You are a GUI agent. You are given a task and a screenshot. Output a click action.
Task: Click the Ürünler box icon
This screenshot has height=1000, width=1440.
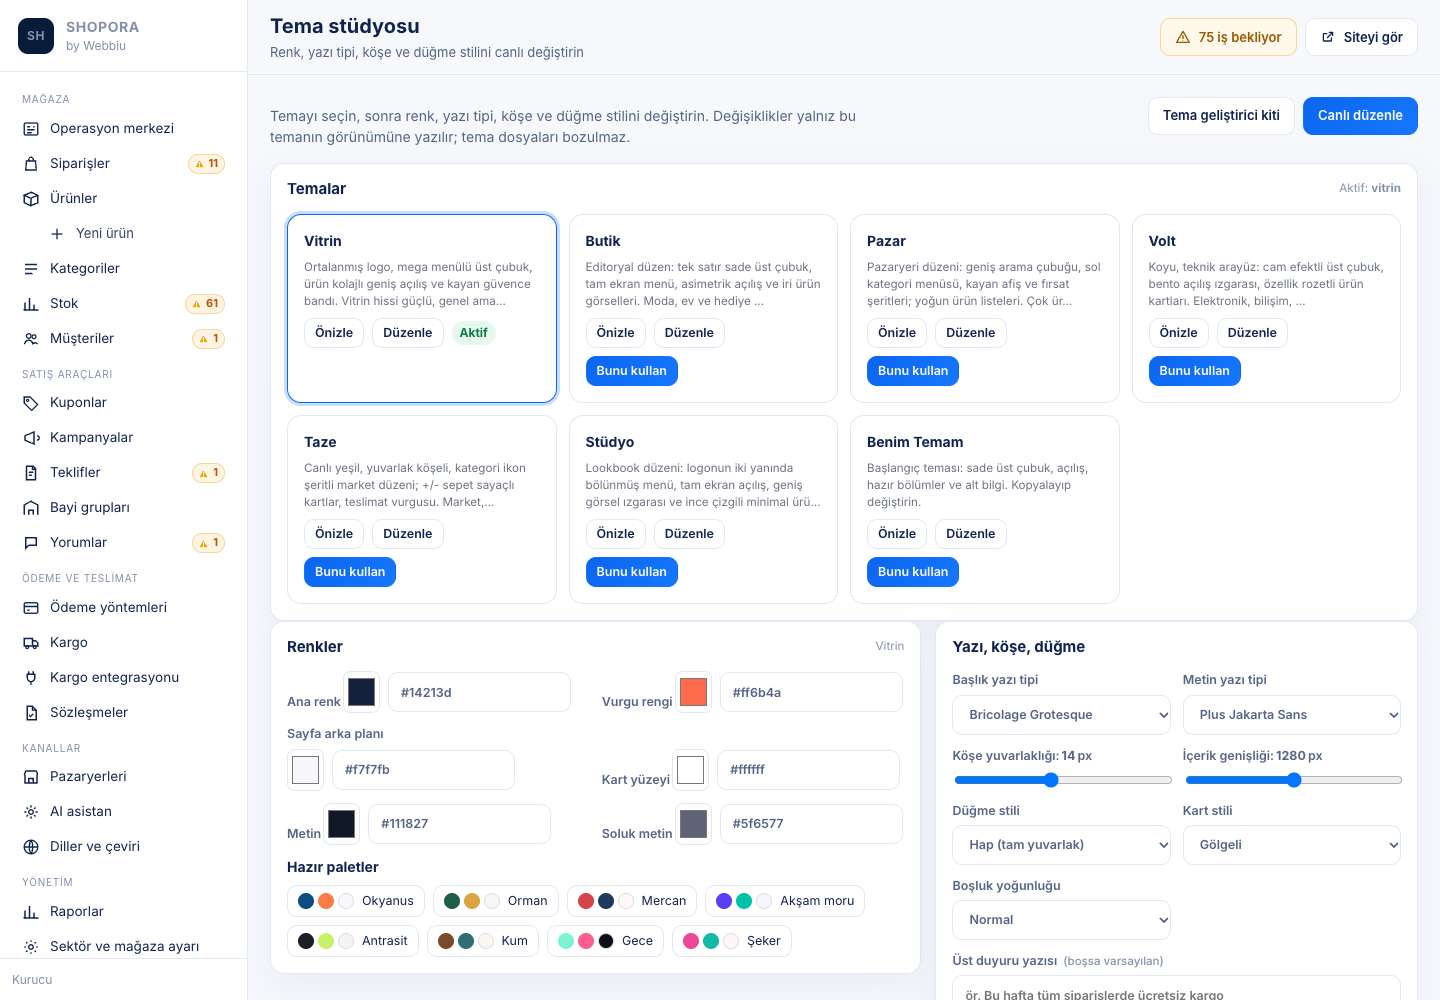tap(31, 199)
